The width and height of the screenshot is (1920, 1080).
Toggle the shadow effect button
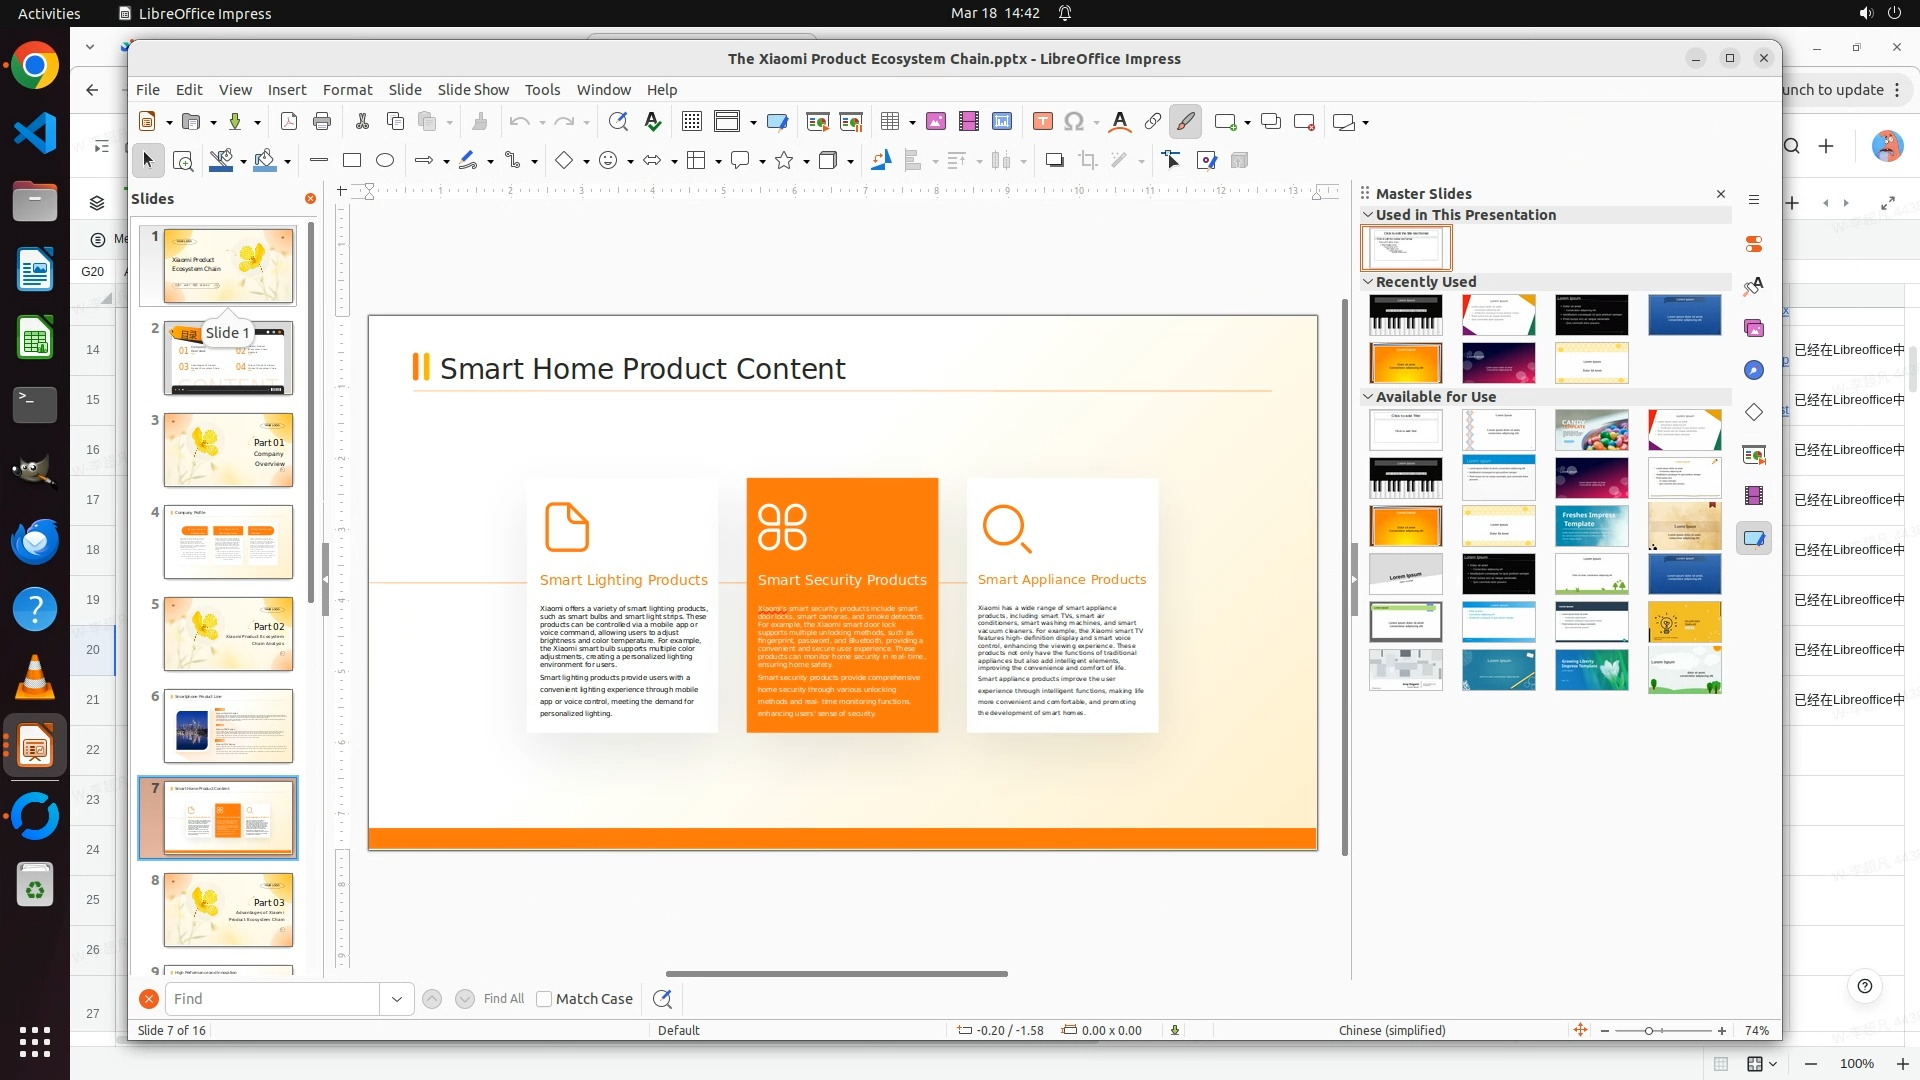point(1054,160)
